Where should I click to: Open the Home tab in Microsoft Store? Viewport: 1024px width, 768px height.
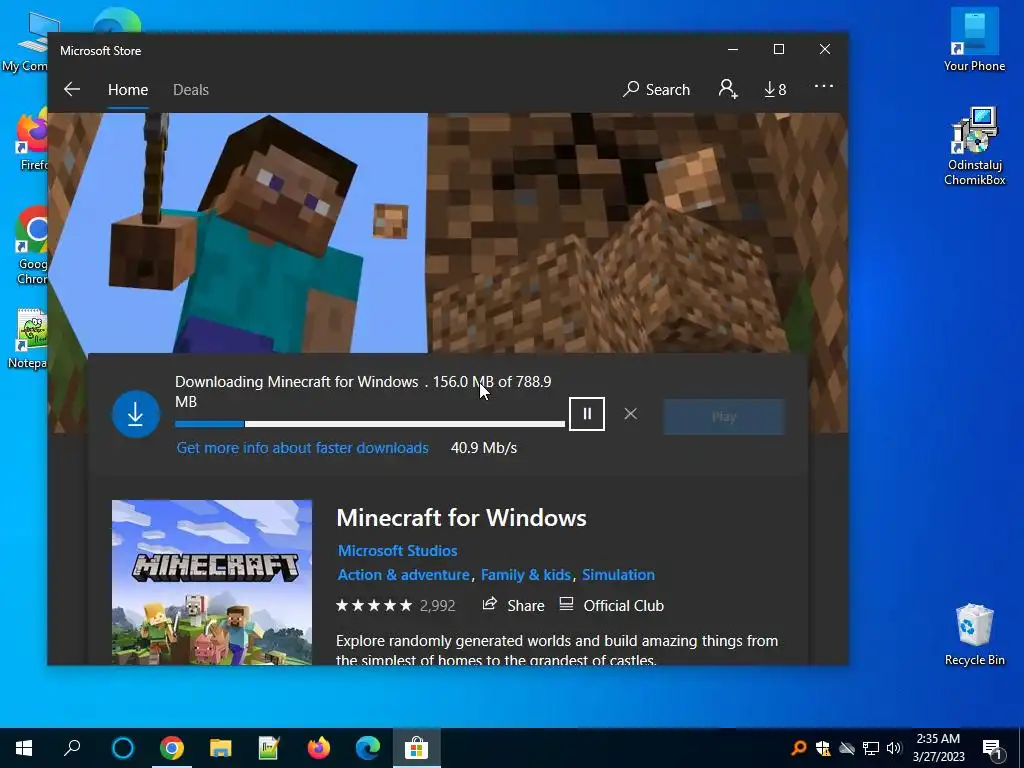pyautogui.click(x=128, y=89)
